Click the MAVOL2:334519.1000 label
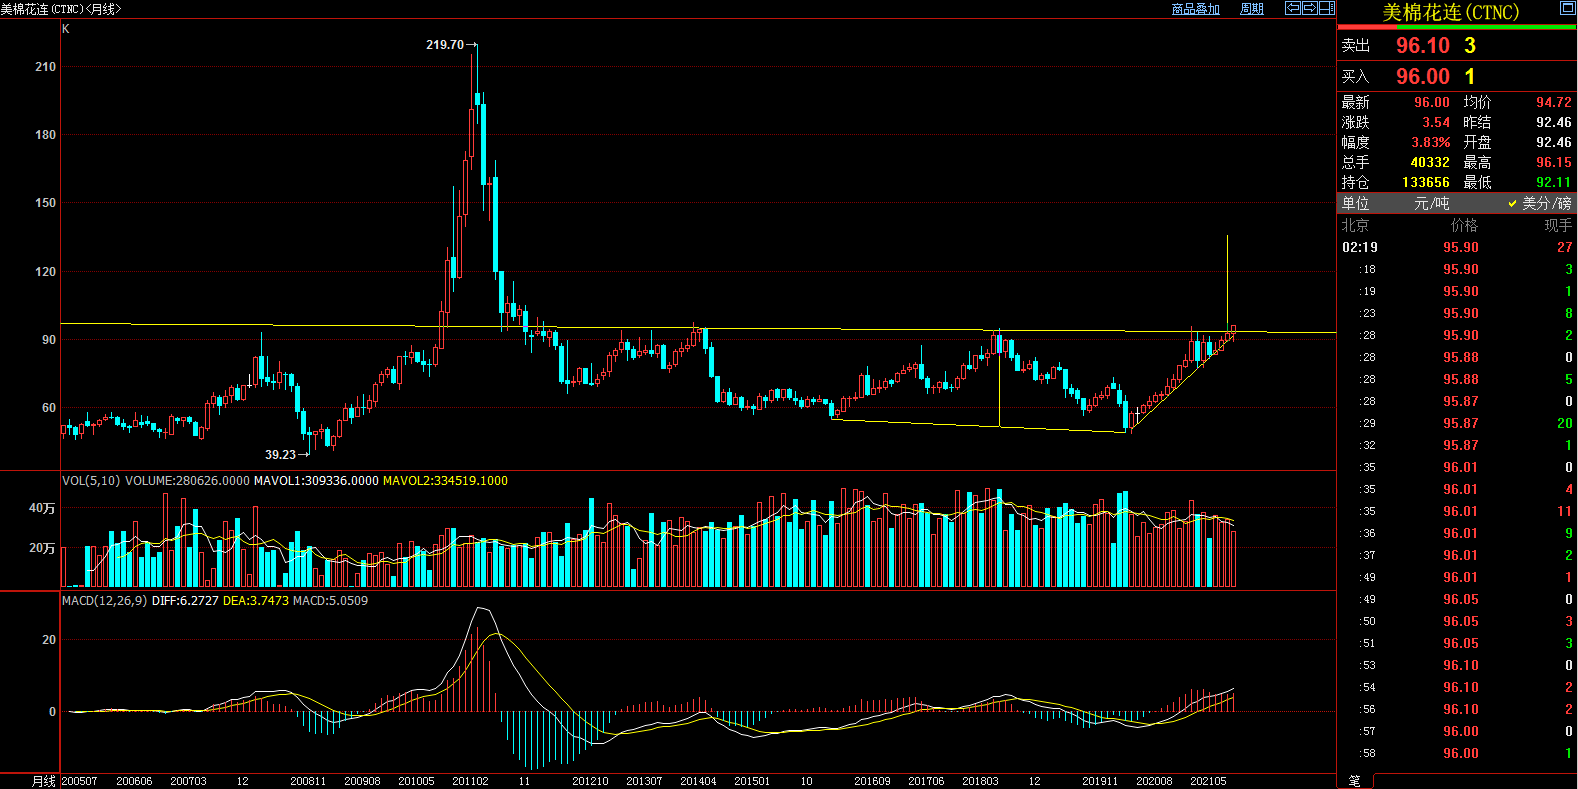 (445, 481)
